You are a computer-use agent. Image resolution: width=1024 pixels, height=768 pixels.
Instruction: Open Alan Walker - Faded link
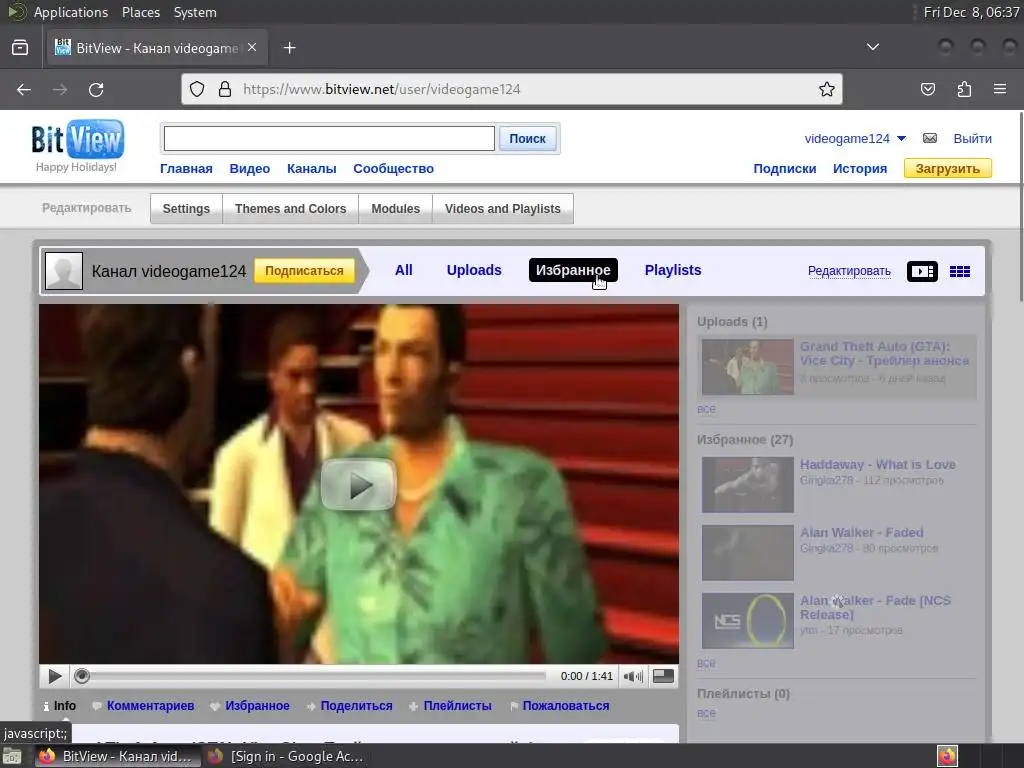pos(861,533)
